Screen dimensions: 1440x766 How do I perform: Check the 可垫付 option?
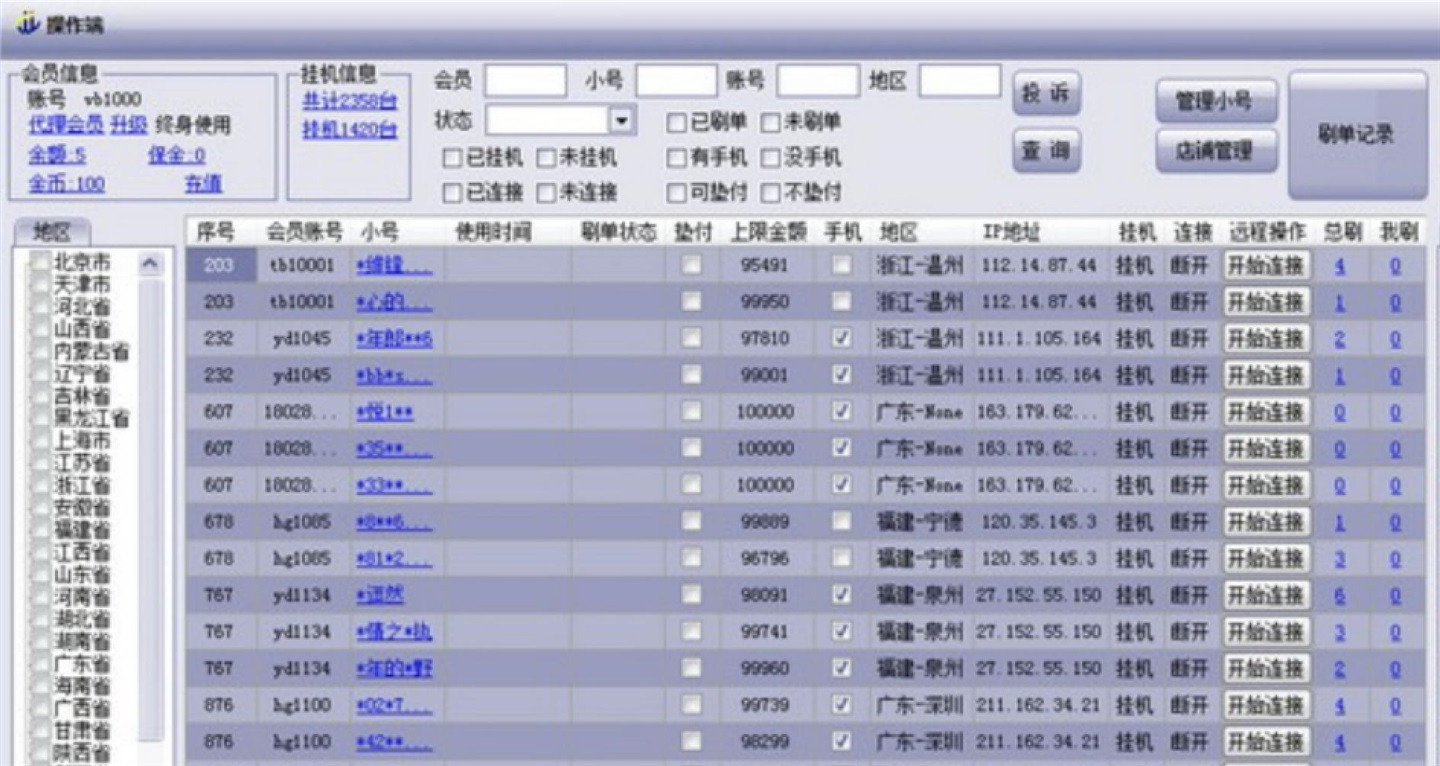[x=677, y=193]
